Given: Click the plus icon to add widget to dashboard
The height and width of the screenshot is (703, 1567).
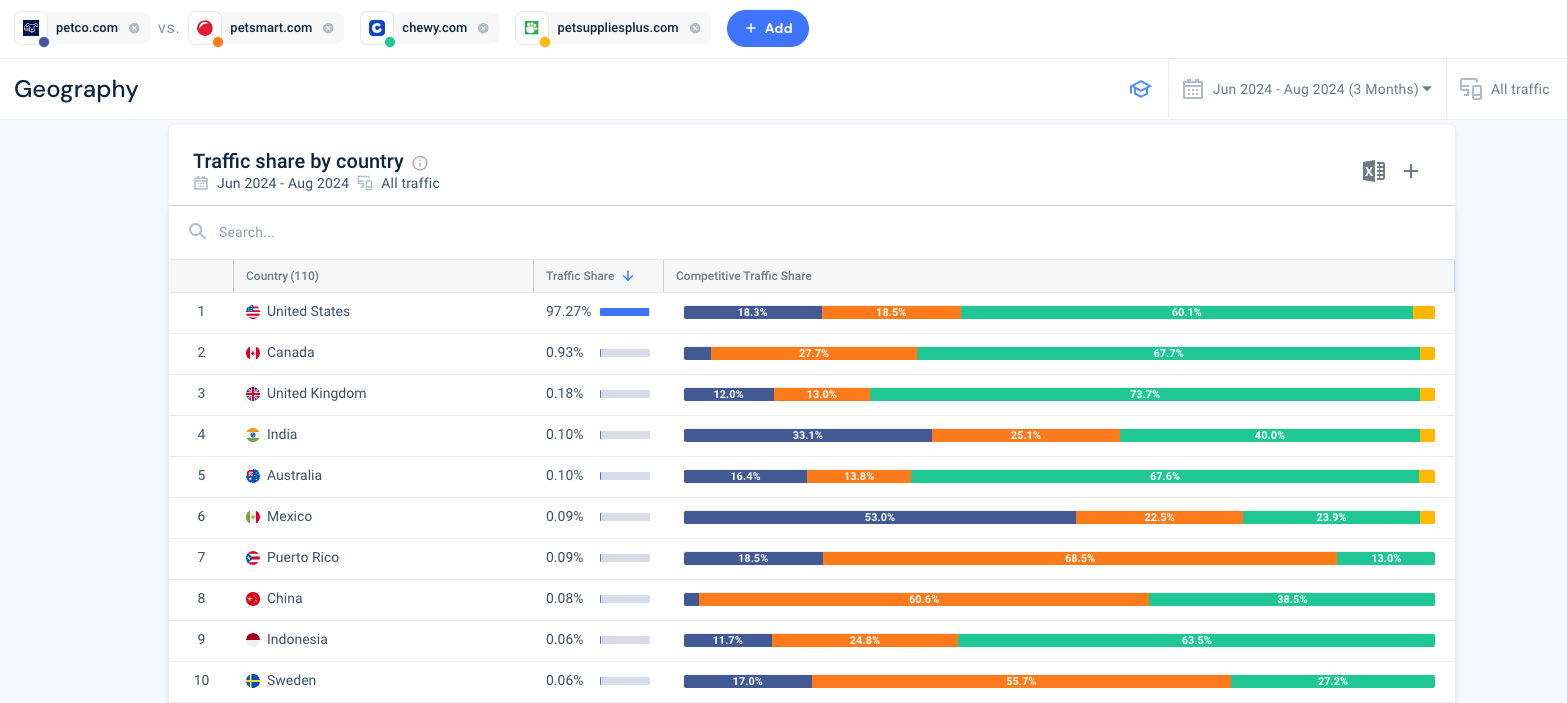Looking at the screenshot, I should click(x=1411, y=171).
